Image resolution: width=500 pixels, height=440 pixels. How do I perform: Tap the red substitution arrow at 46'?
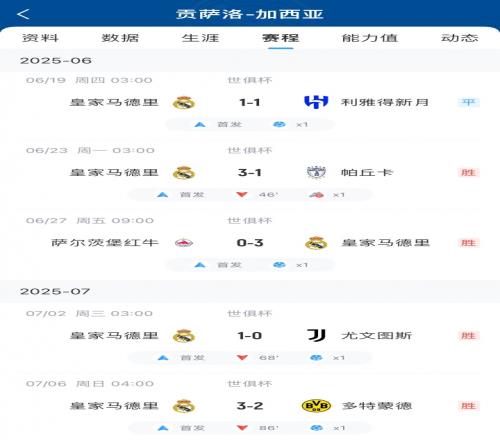[x=242, y=195]
